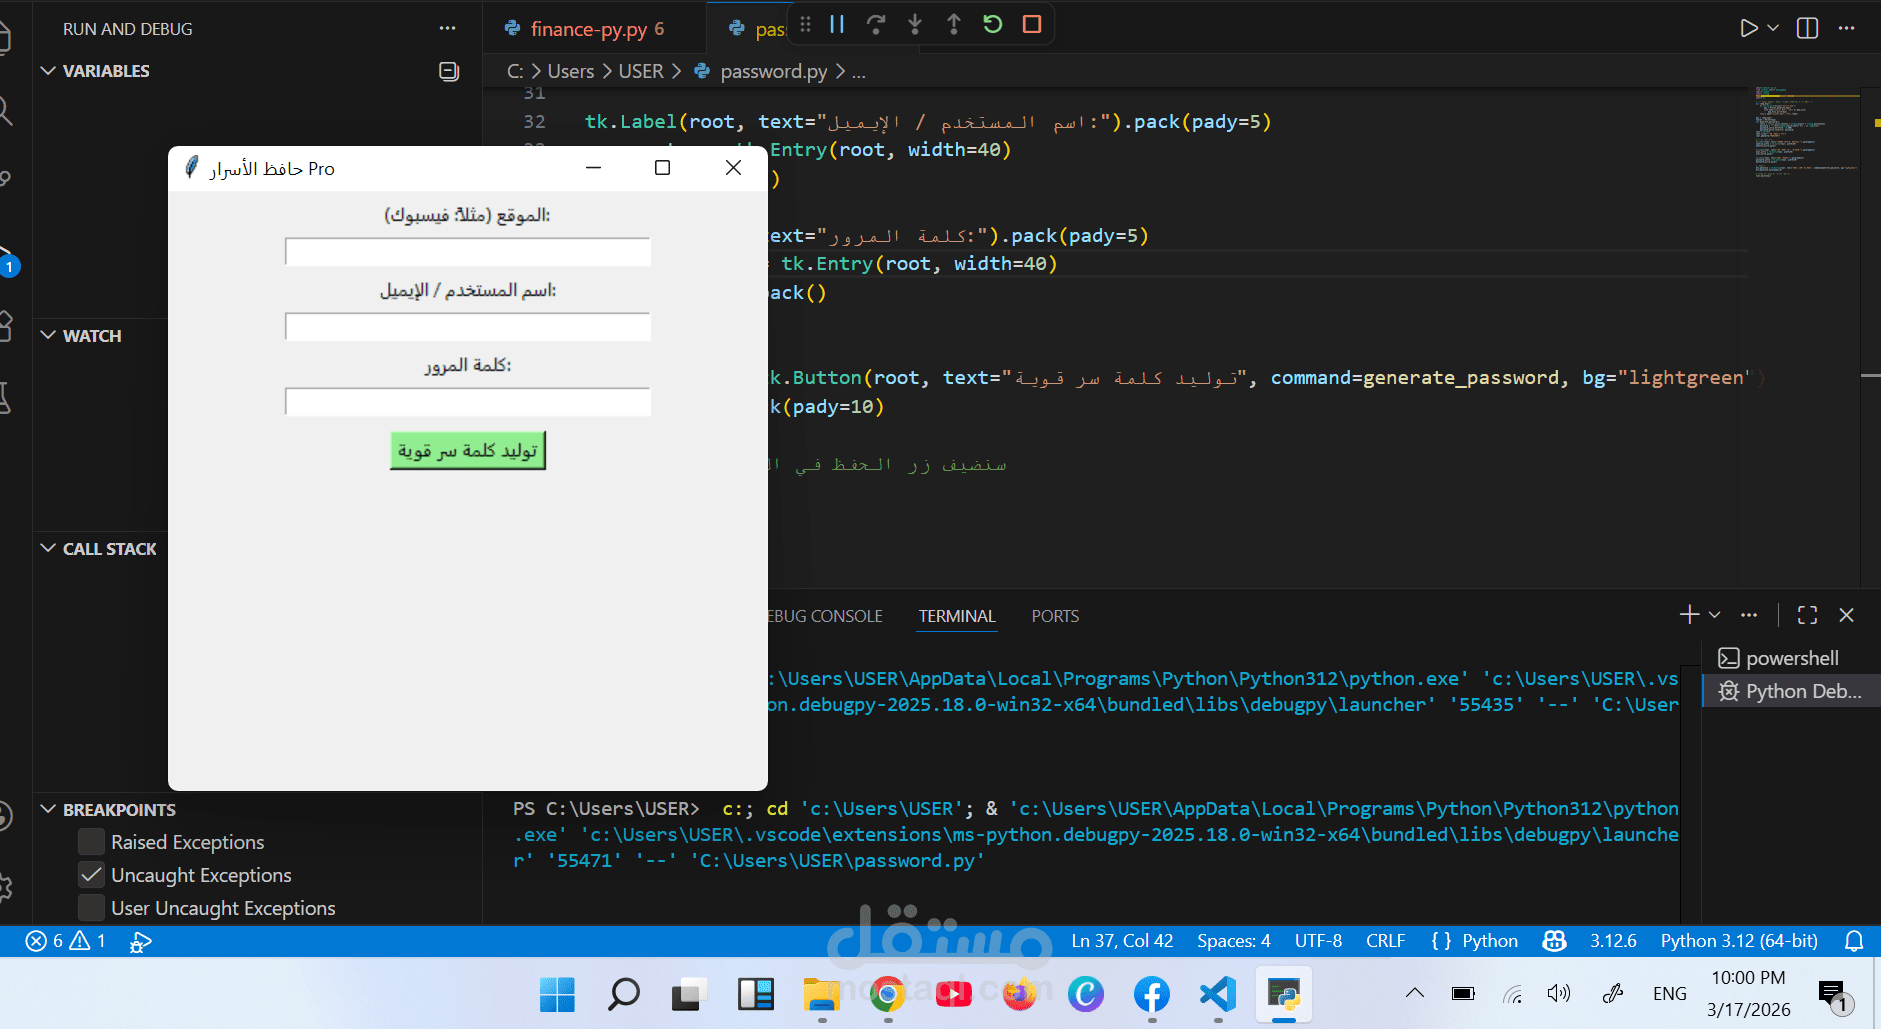
Task: Change file encoding UTF-8
Action: click(1318, 941)
